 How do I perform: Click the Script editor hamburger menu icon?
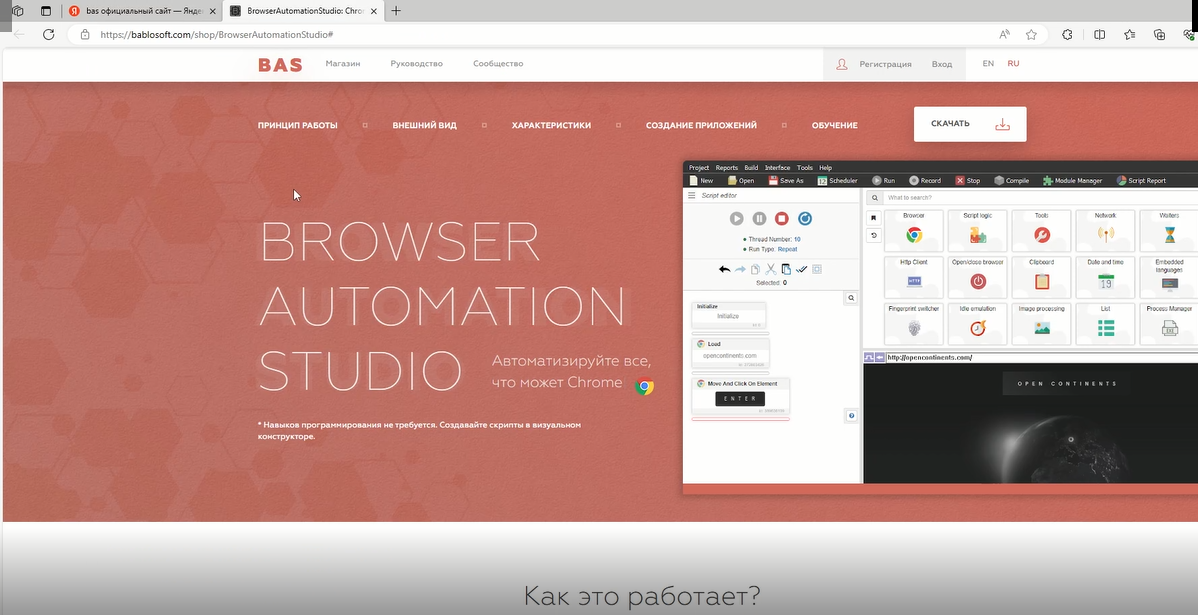pos(692,196)
